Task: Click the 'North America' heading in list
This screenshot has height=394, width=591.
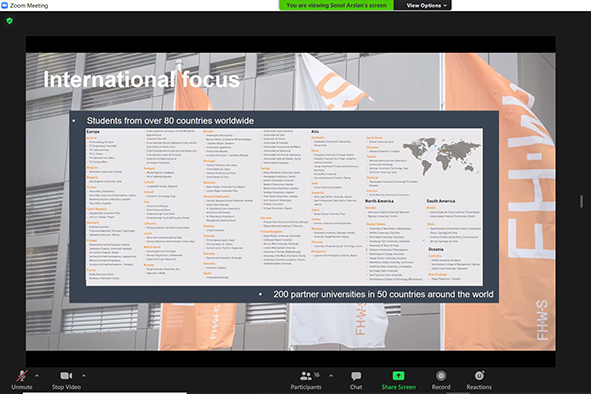Action: pos(379,201)
